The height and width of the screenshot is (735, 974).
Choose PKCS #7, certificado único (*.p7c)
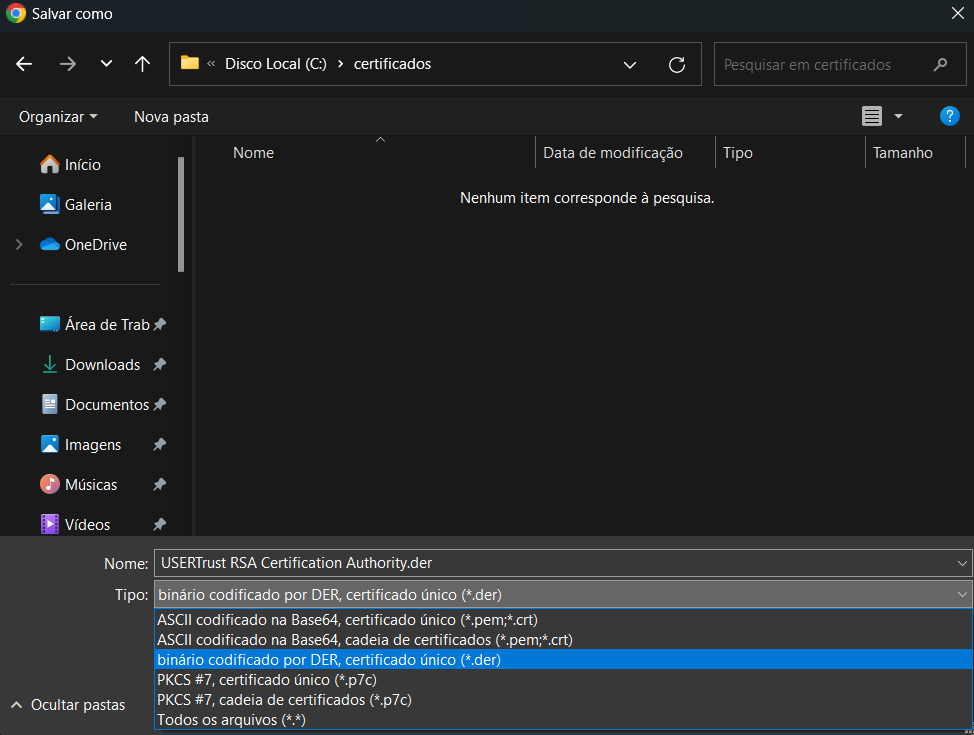(x=563, y=680)
